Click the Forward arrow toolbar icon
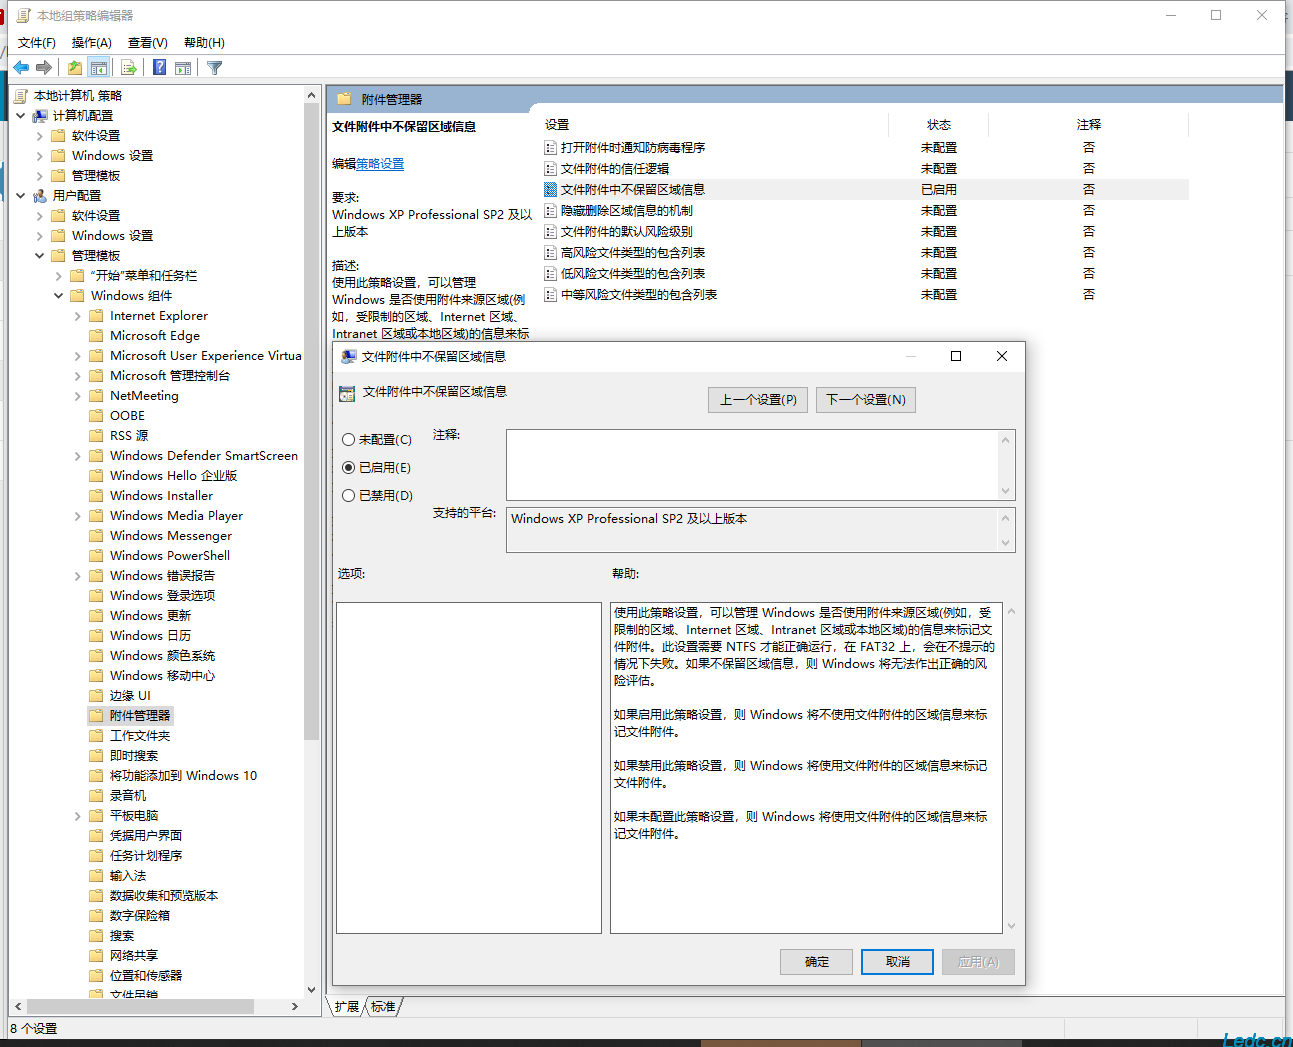The width and height of the screenshot is (1293, 1047). coord(44,68)
